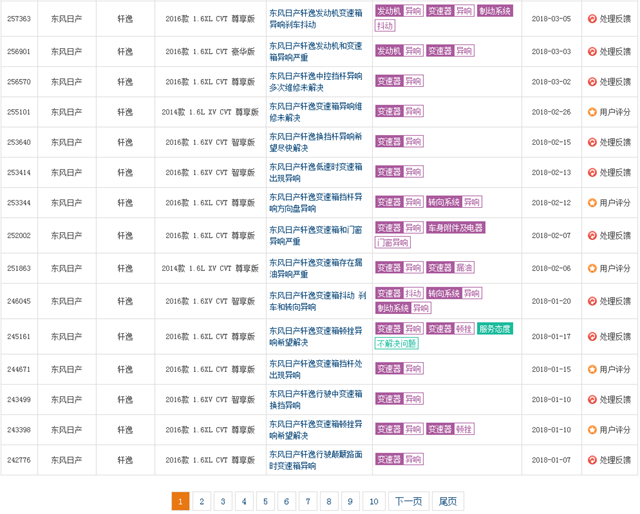Click the 用户评分 star icon for complaint 251863

click(592, 268)
